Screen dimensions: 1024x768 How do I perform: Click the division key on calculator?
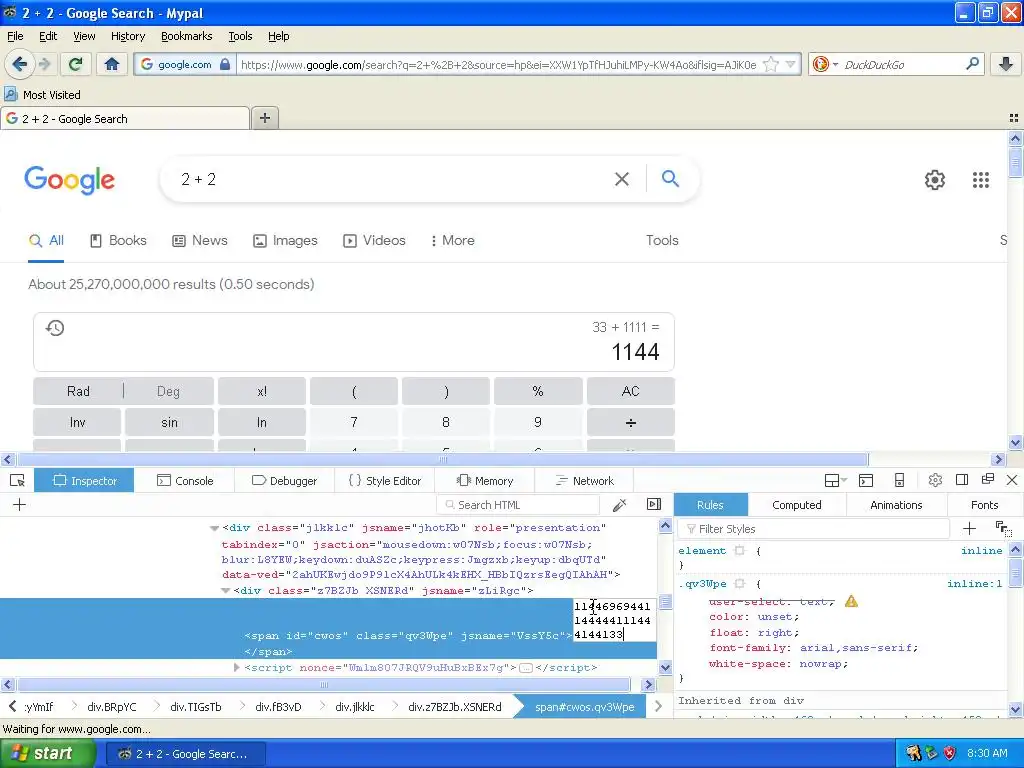[630, 423]
